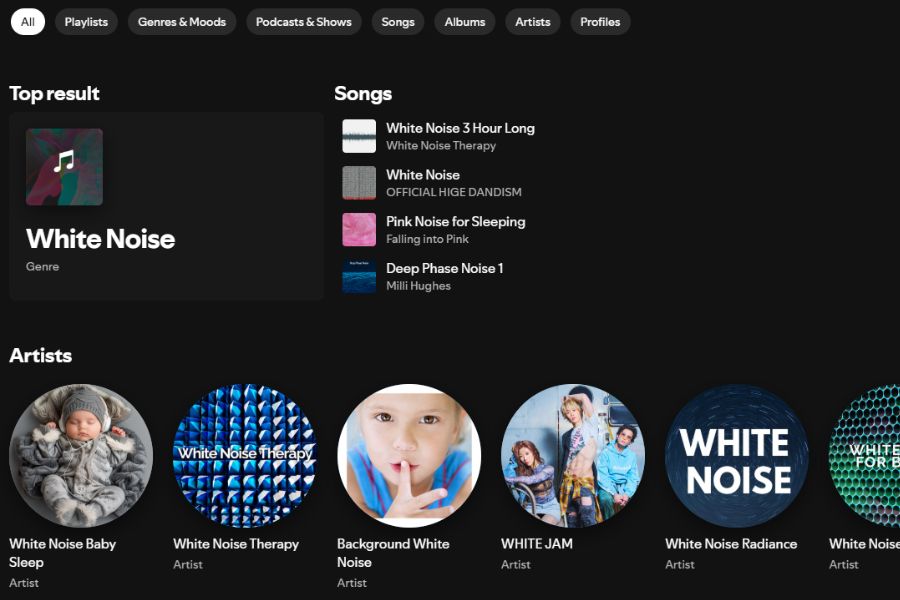Viewport: 900px width, 600px height.
Task: Open White Noise Therapy blue artist image
Action: (x=245, y=456)
